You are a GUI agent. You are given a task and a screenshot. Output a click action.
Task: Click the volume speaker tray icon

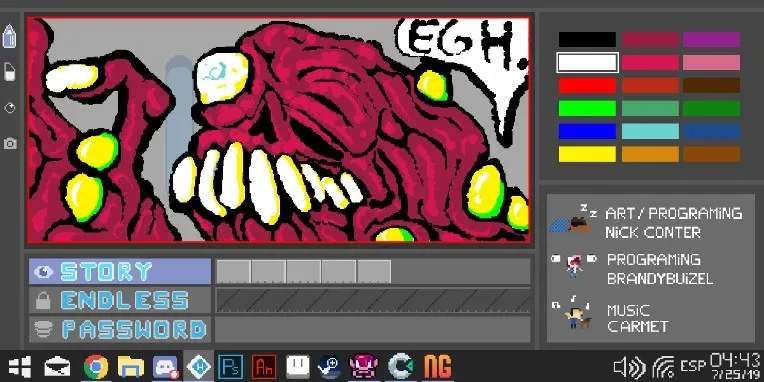click(x=630, y=367)
